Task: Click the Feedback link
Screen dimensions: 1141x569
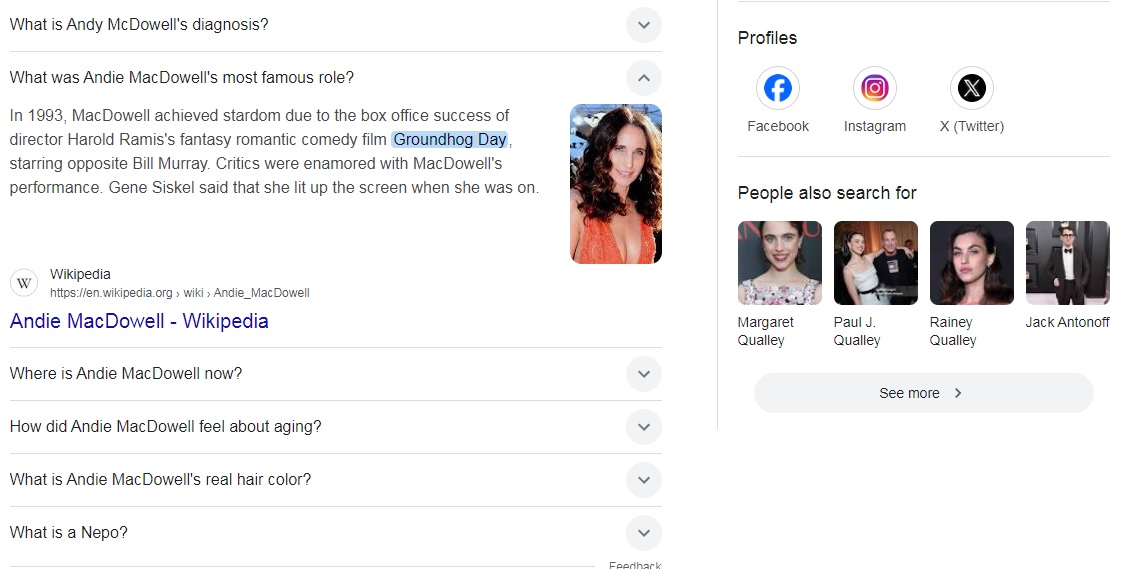Action: point(635,565)
